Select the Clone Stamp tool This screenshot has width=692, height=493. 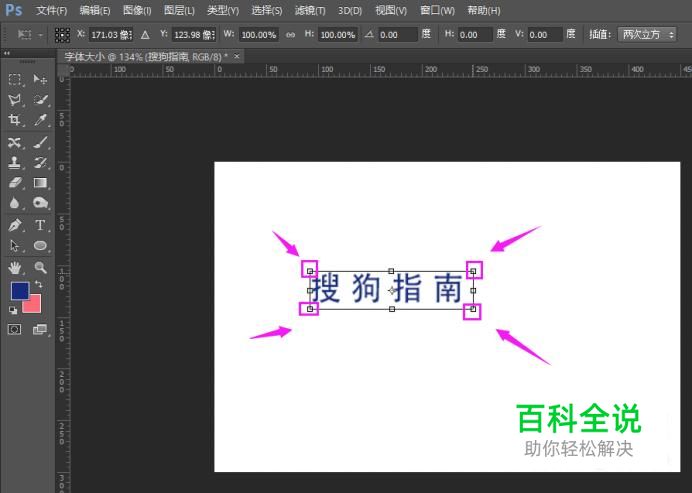15,162
